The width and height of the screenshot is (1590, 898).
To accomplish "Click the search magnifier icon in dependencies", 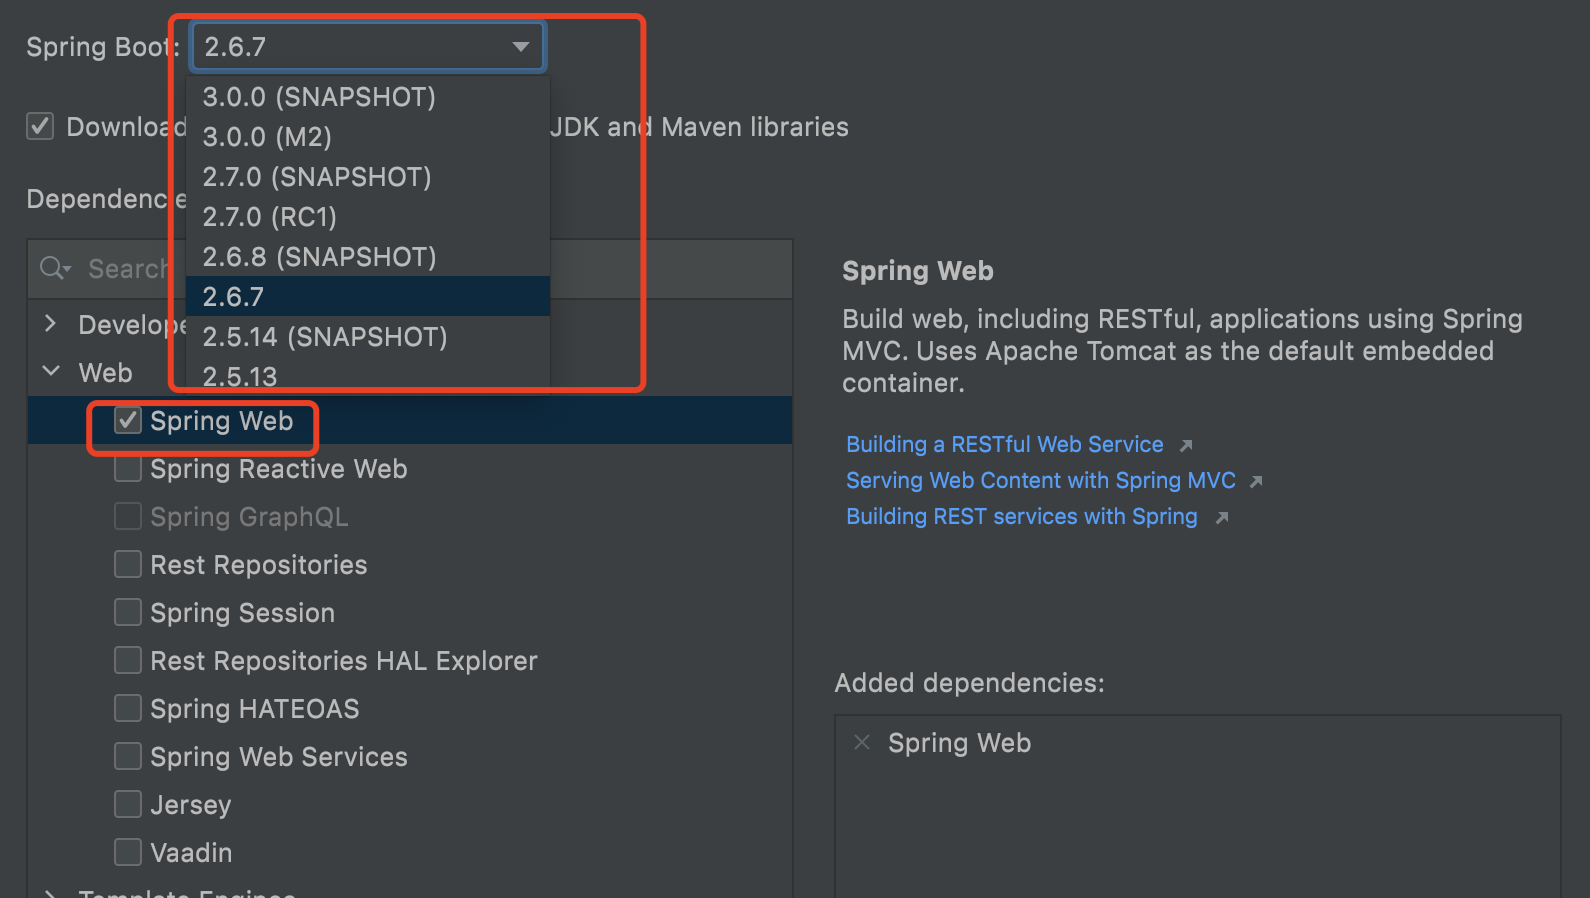I will click(x=53, y=268).
